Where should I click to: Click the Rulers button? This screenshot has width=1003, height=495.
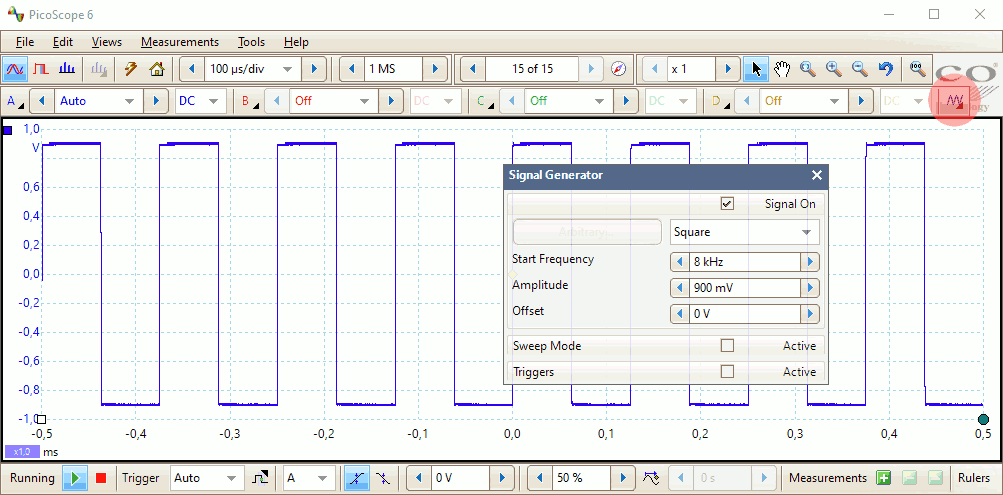tap(973, 478)
